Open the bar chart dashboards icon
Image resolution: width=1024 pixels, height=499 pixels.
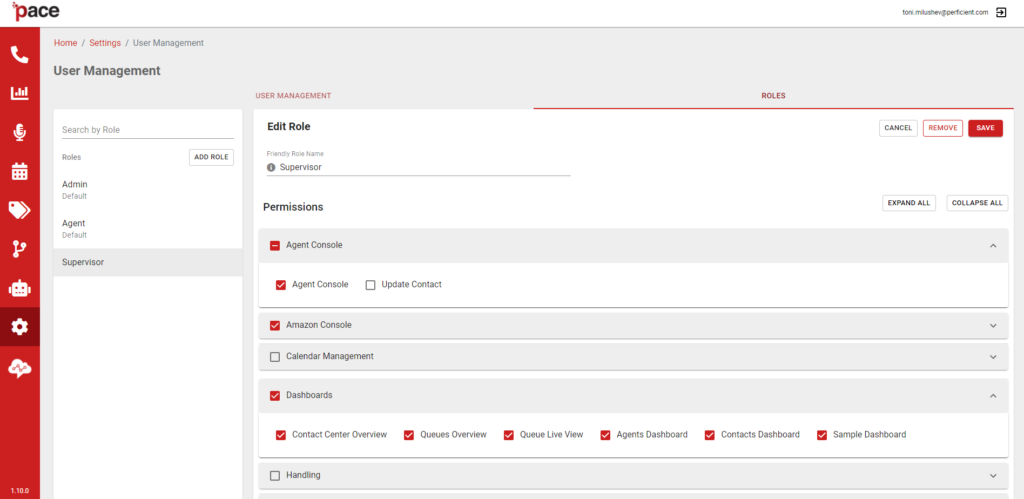pyautogui.click(x=20, y=93)
